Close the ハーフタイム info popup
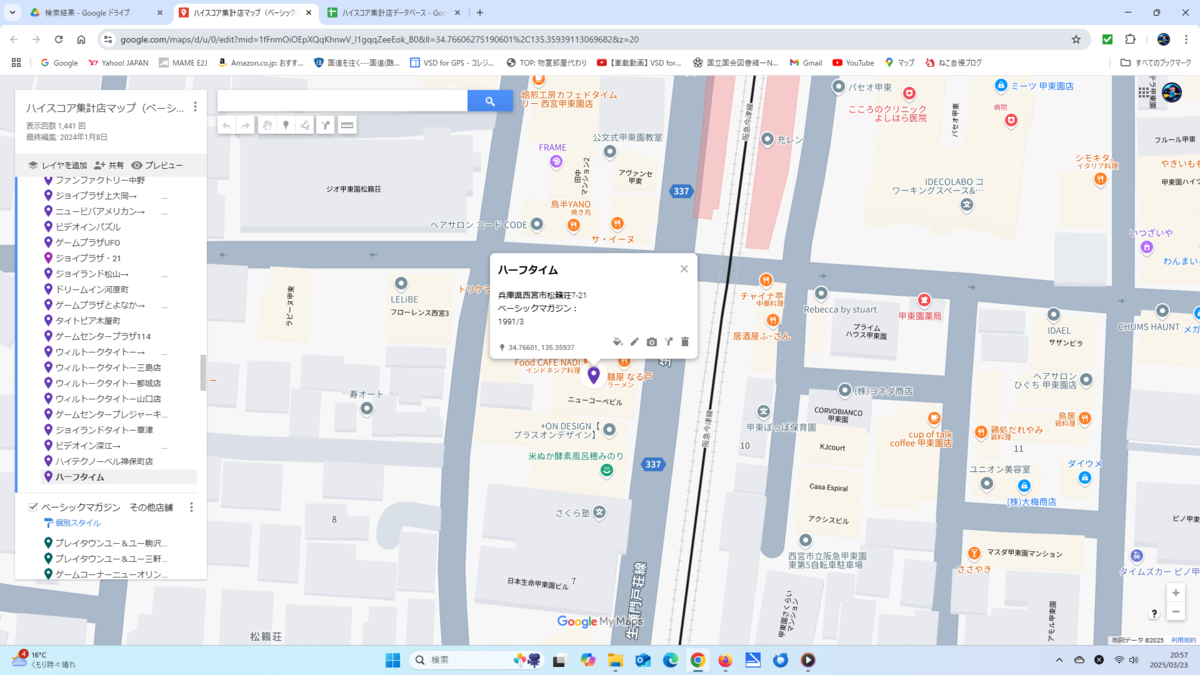The height and width of the screenshot is (675, 1200). pyautogui.click(x=684, y=269)
